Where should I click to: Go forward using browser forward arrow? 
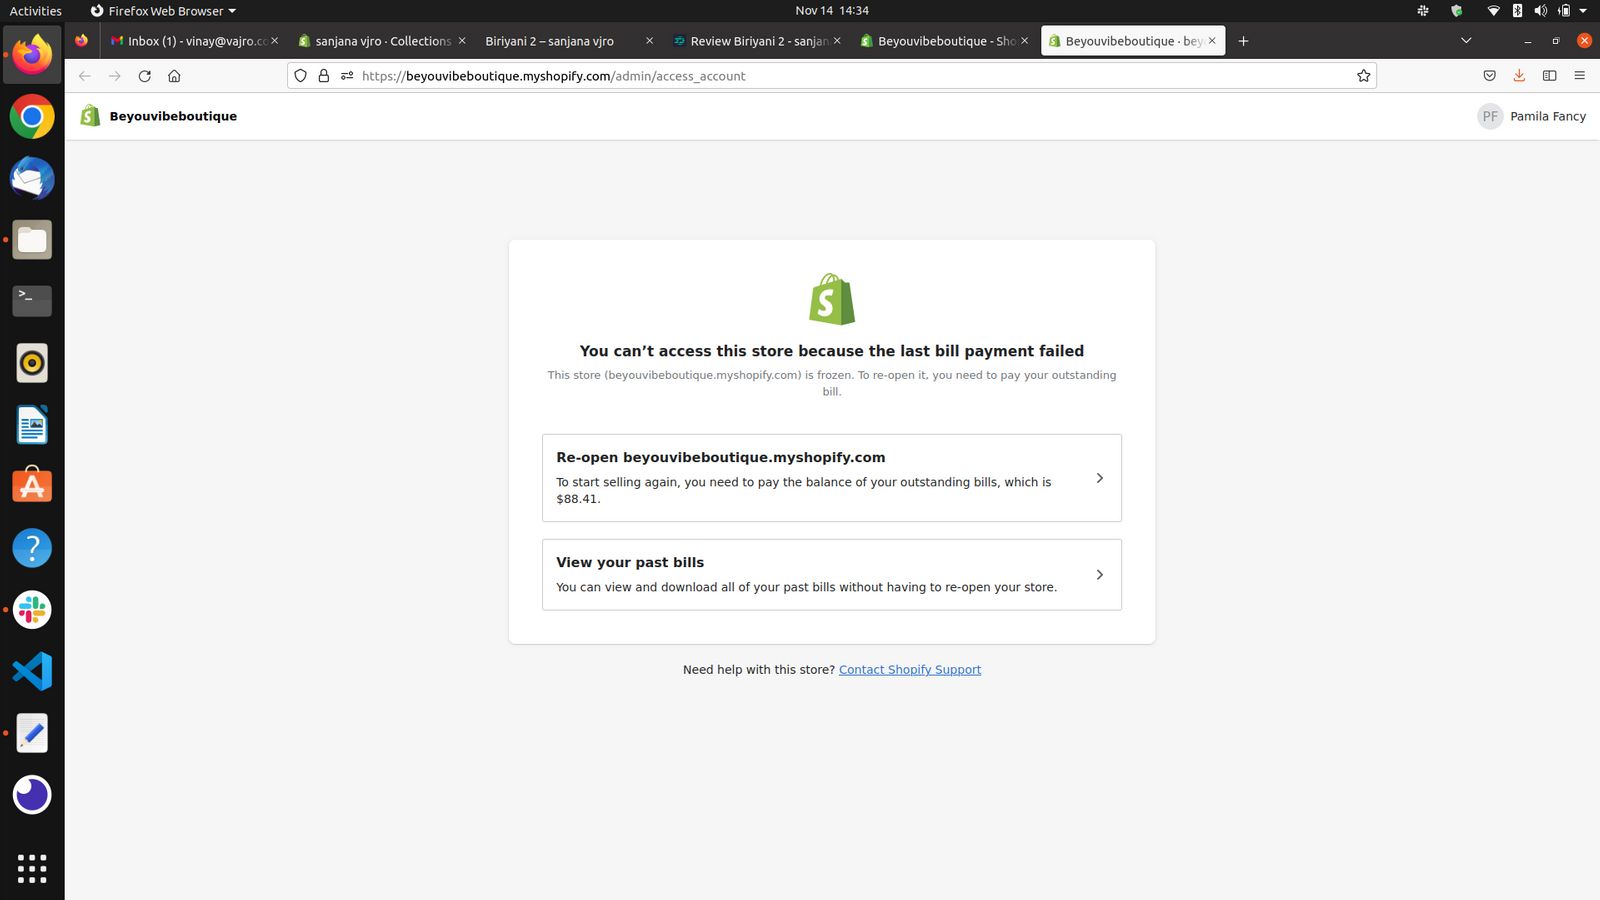(x=115, y=76)
